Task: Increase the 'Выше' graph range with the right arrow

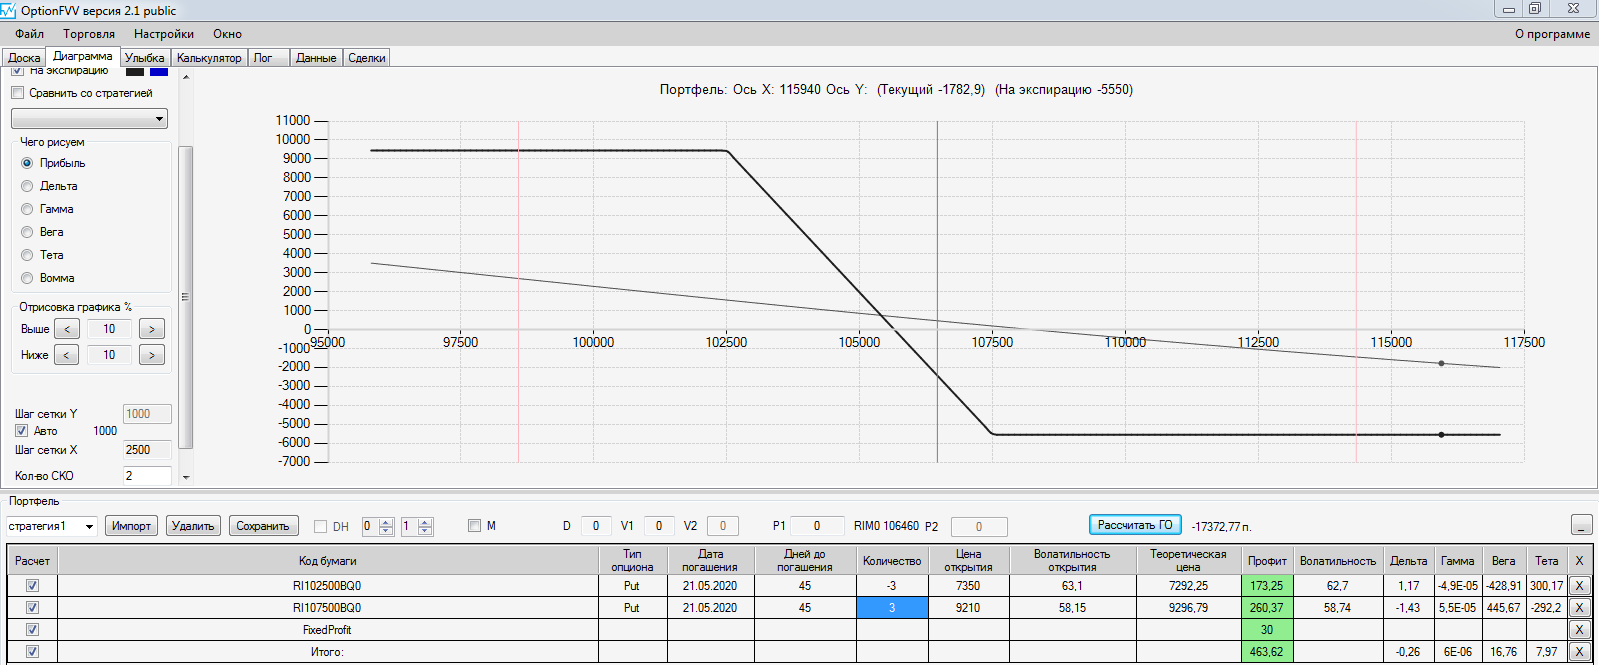Action: pos(152,329)
